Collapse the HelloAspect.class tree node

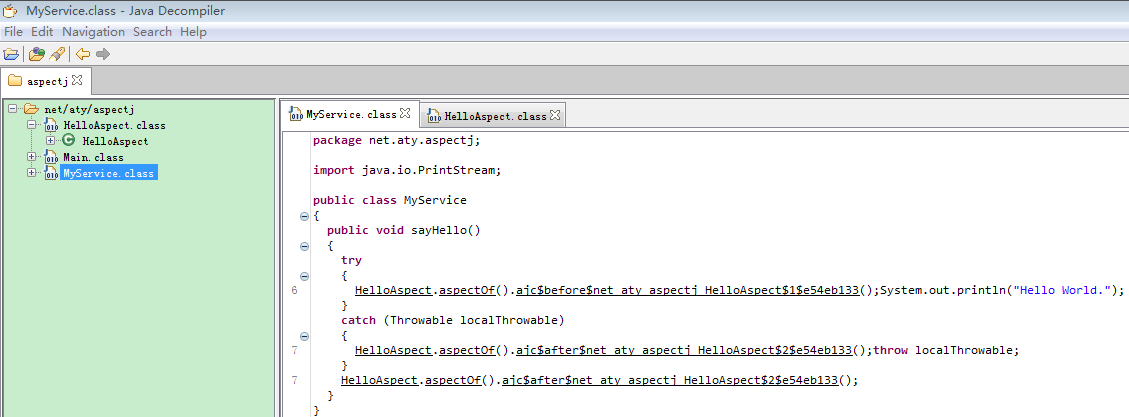tap(31, 125)
